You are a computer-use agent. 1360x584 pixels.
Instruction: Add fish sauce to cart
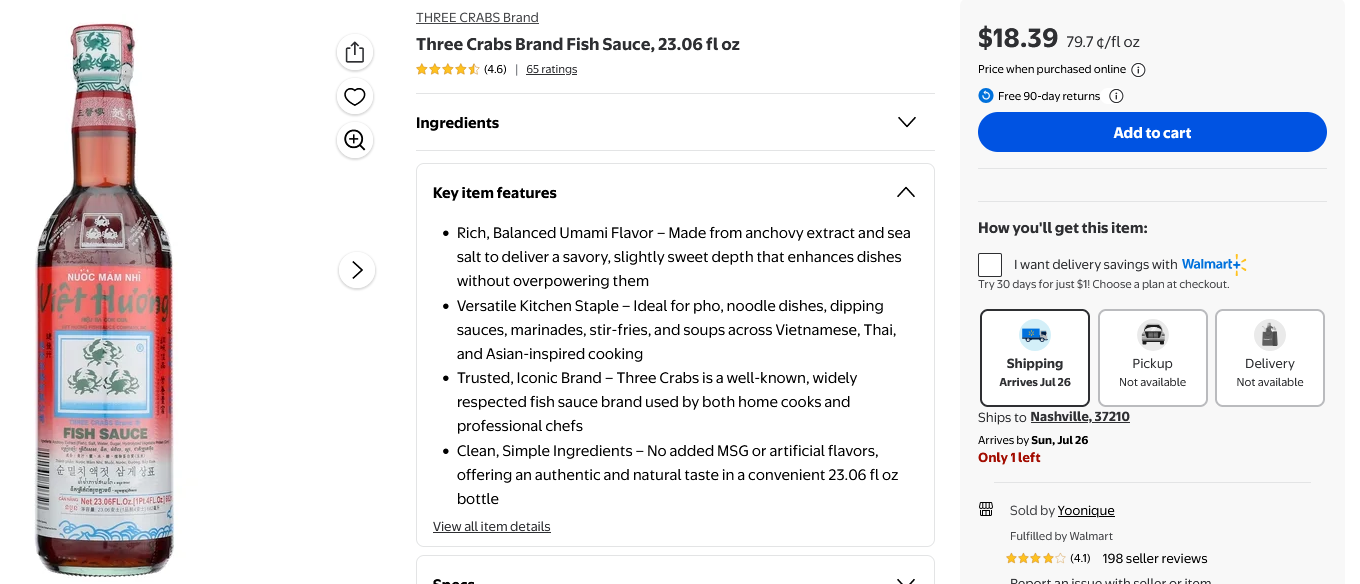[1152, 132]
